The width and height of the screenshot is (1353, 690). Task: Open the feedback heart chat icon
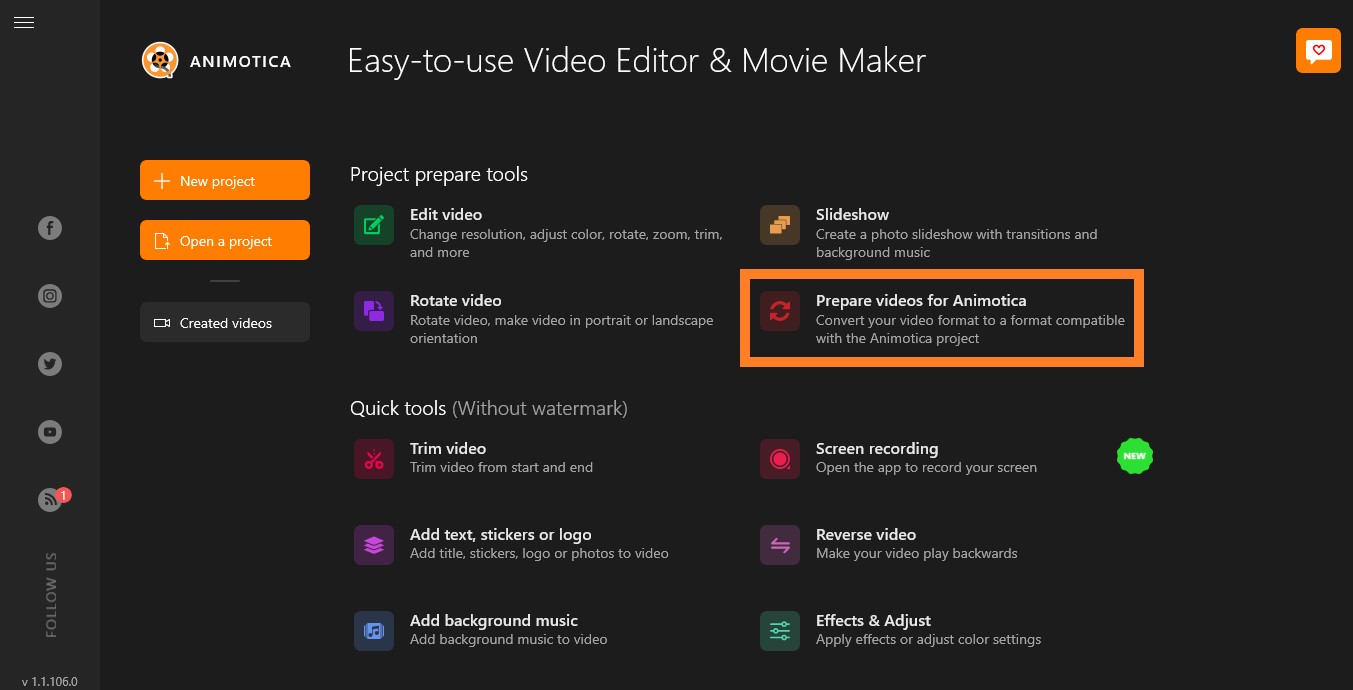(x=1318, y=50)
